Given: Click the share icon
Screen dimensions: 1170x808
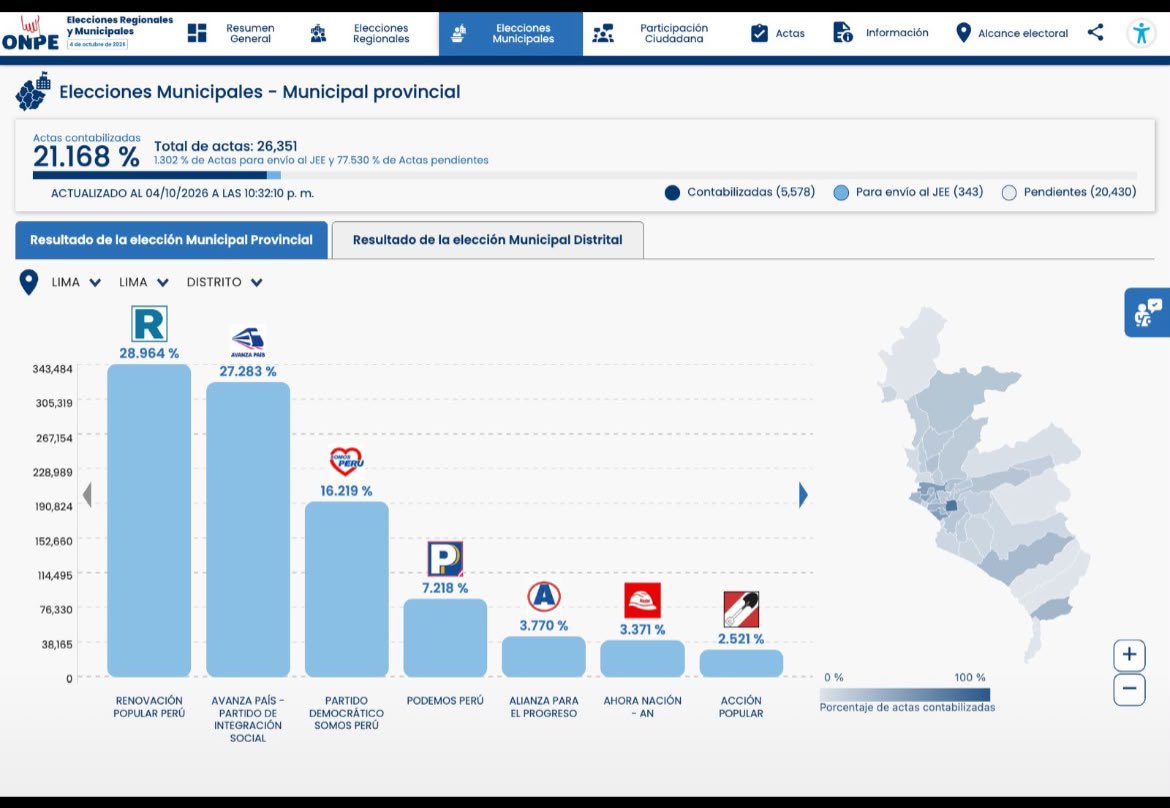Looking at the screenshot, I should (x=1095, y=32).
